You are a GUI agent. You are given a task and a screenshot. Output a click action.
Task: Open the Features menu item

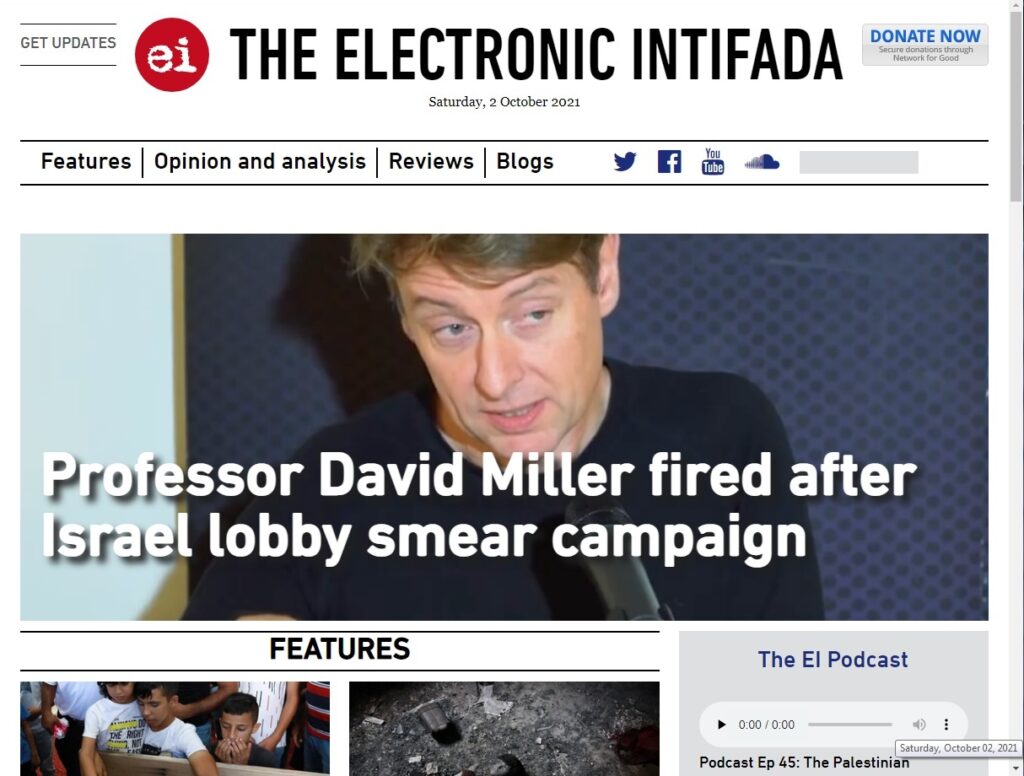point(86,161)
